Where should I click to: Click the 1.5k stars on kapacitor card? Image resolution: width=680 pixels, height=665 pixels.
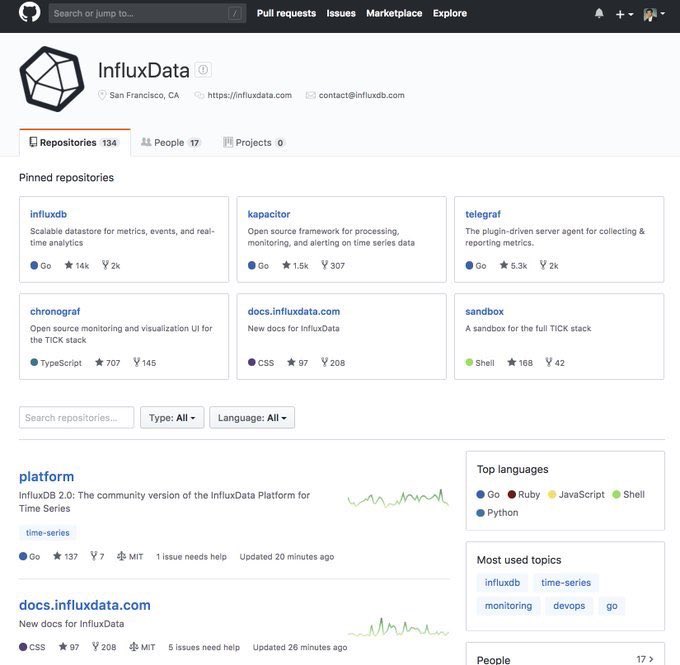pos(295,265)
